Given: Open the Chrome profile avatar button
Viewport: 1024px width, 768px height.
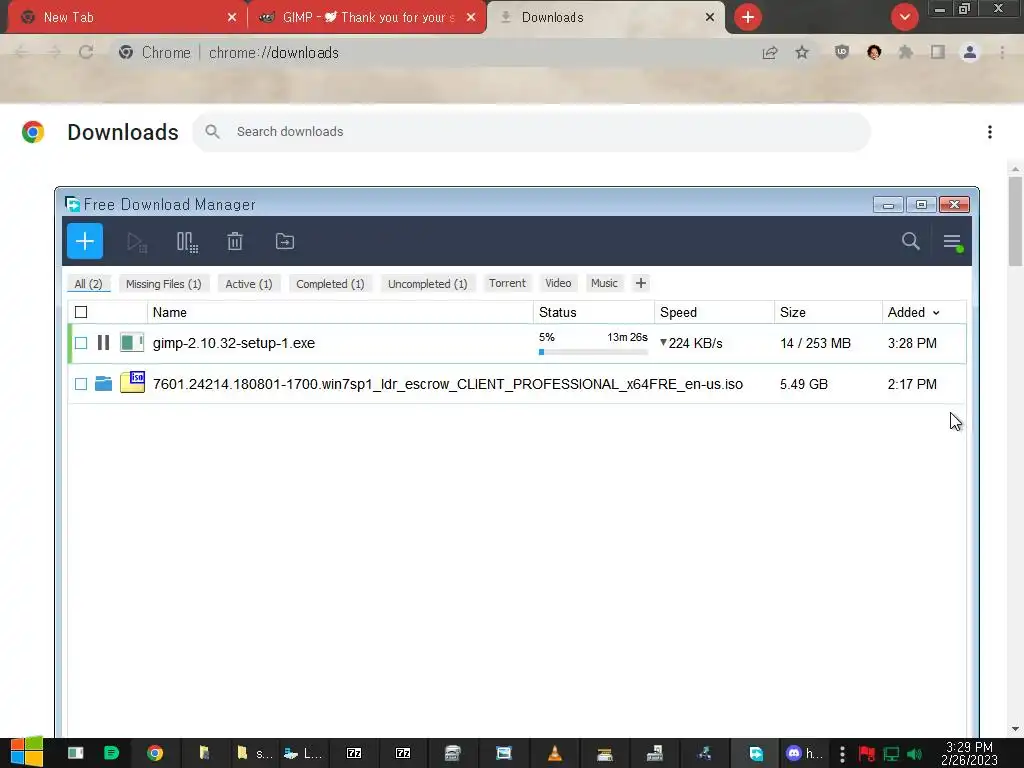Looking at the screenshot, I should (970, 52).
